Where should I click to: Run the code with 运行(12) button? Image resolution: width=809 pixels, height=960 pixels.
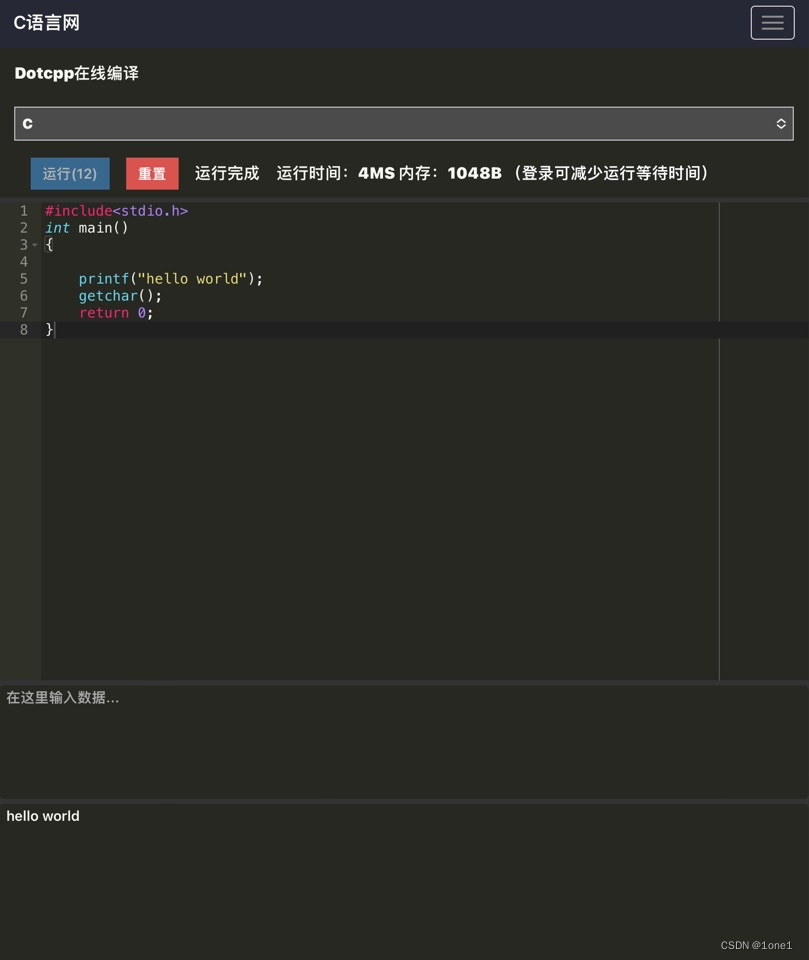[x=70, y=173]
